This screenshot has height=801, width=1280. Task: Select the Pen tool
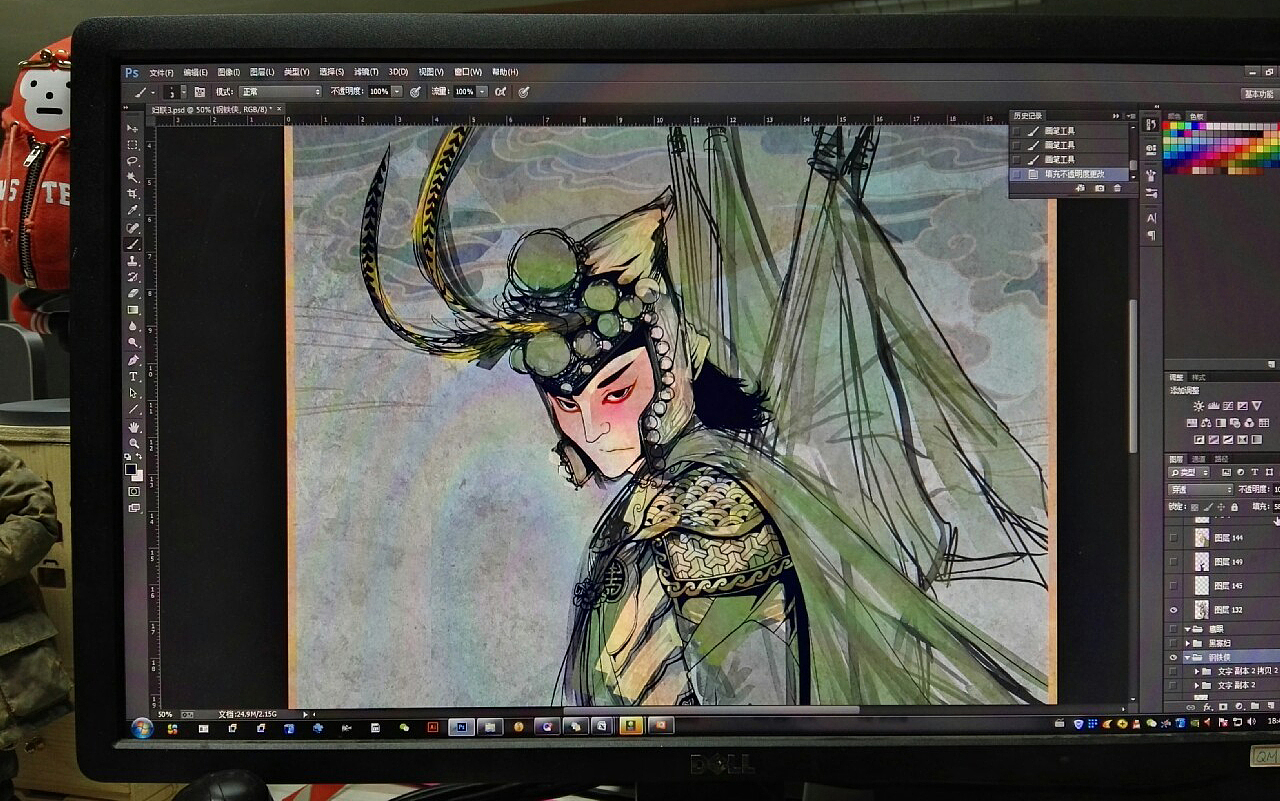[x=133, y=360]
